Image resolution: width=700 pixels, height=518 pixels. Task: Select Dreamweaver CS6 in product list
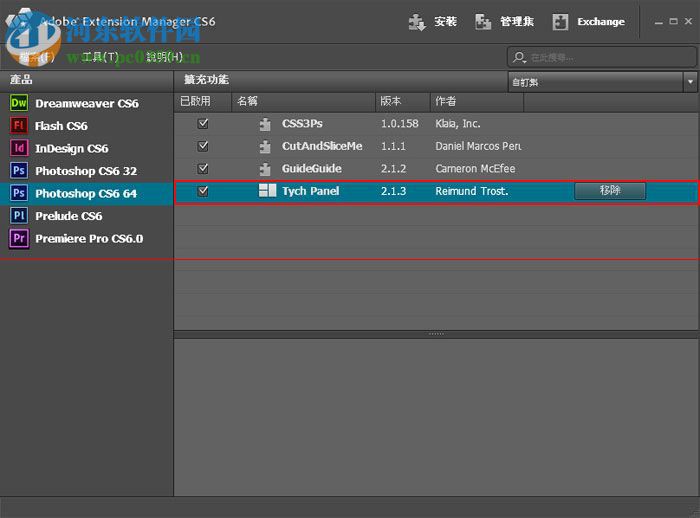(87, 103)
